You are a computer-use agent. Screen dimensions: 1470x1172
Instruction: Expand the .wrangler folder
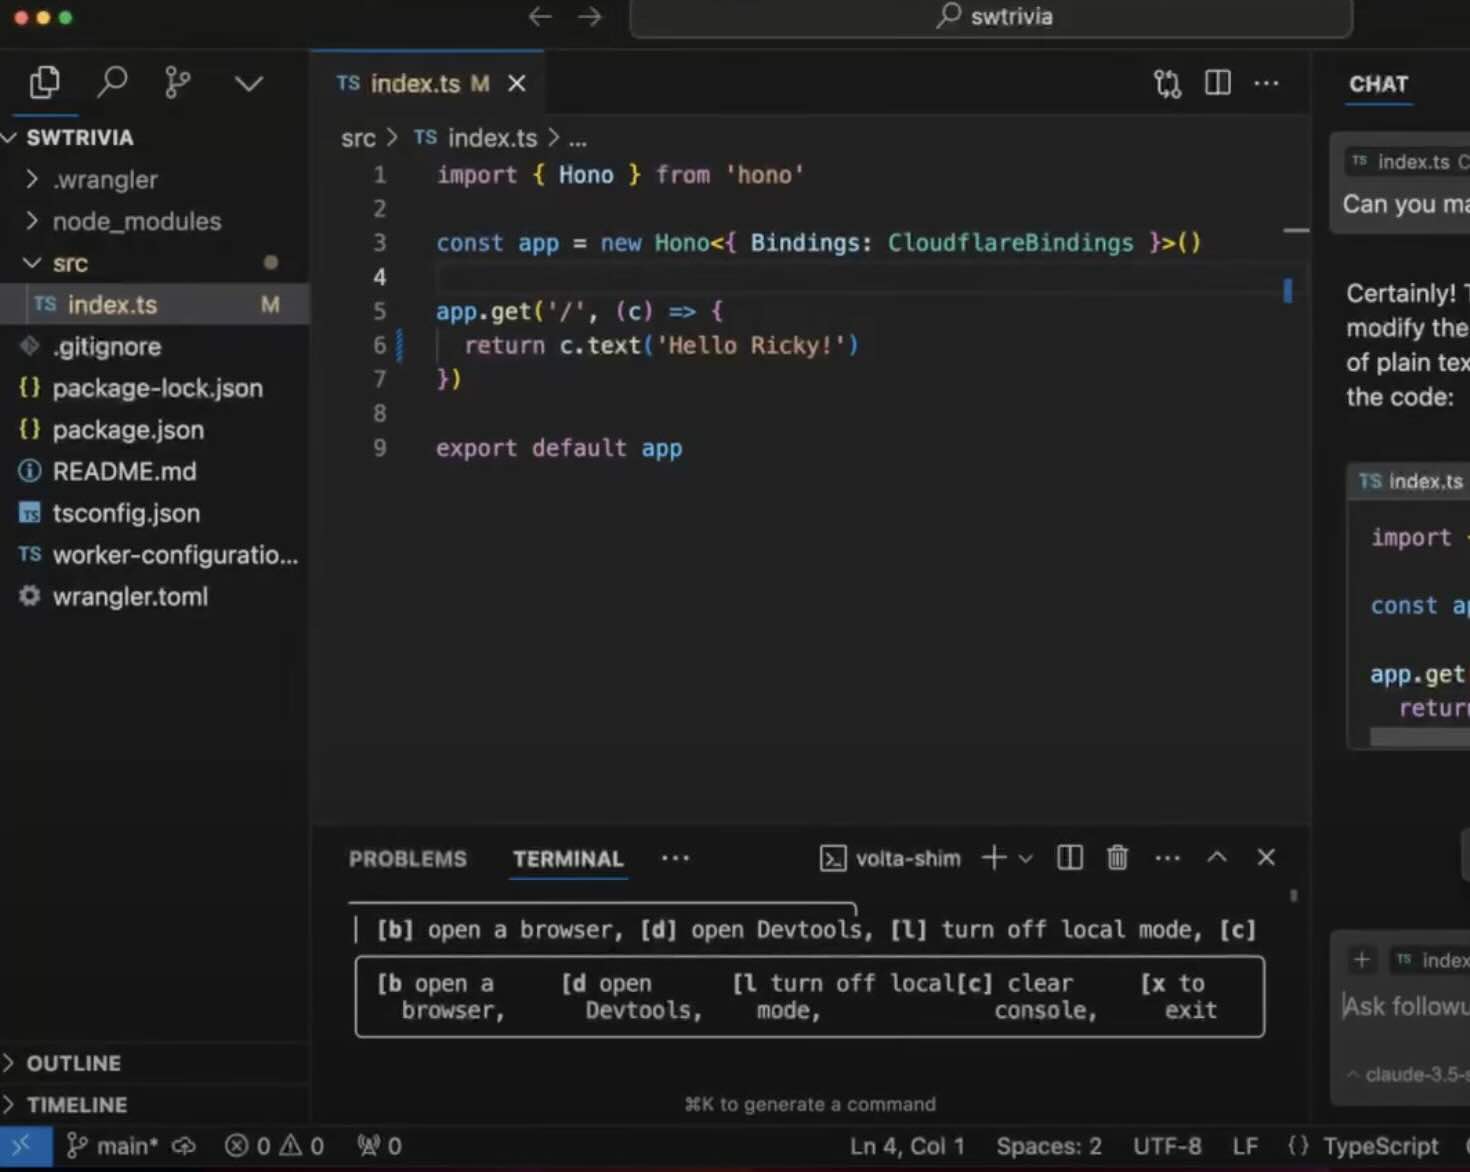point(105,180)
